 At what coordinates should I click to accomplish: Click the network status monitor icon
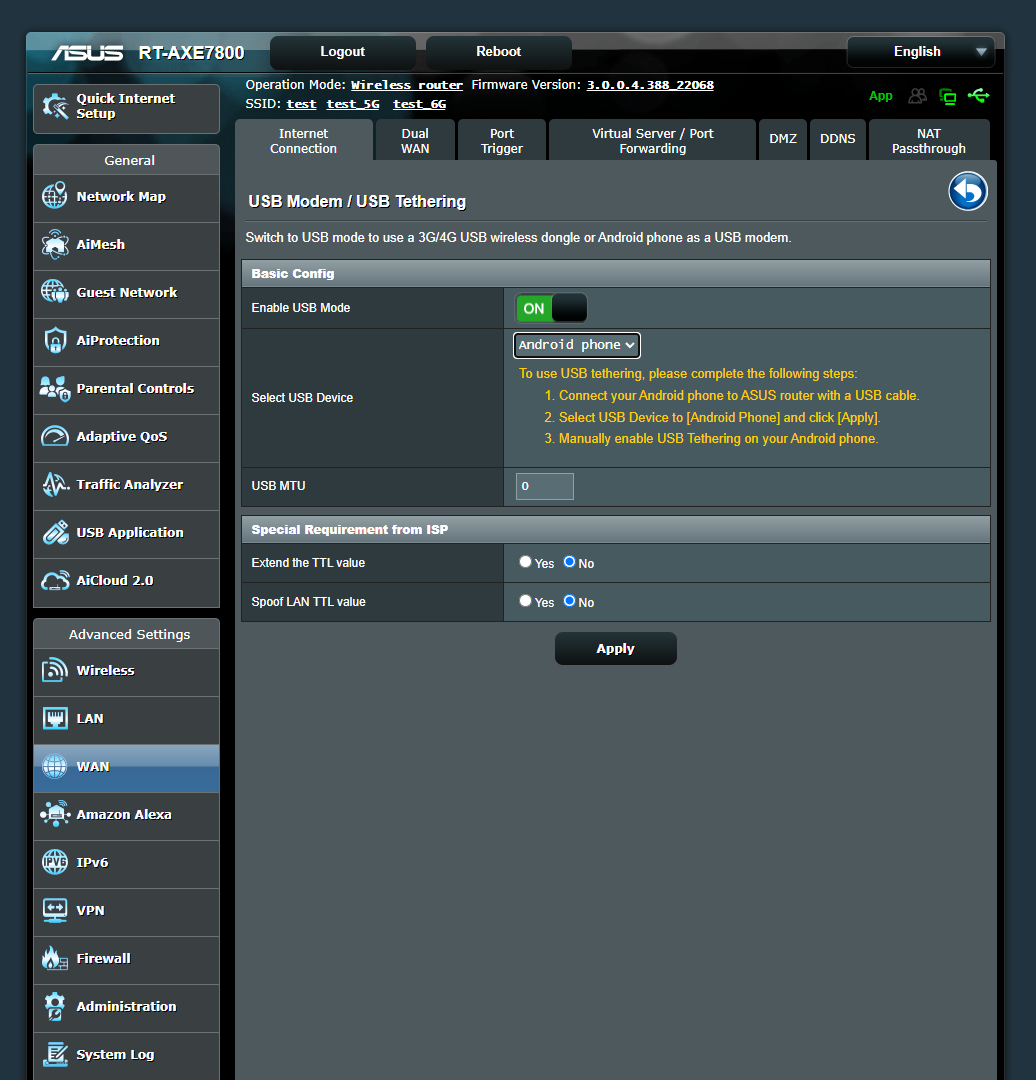click(x=948, y=96)
